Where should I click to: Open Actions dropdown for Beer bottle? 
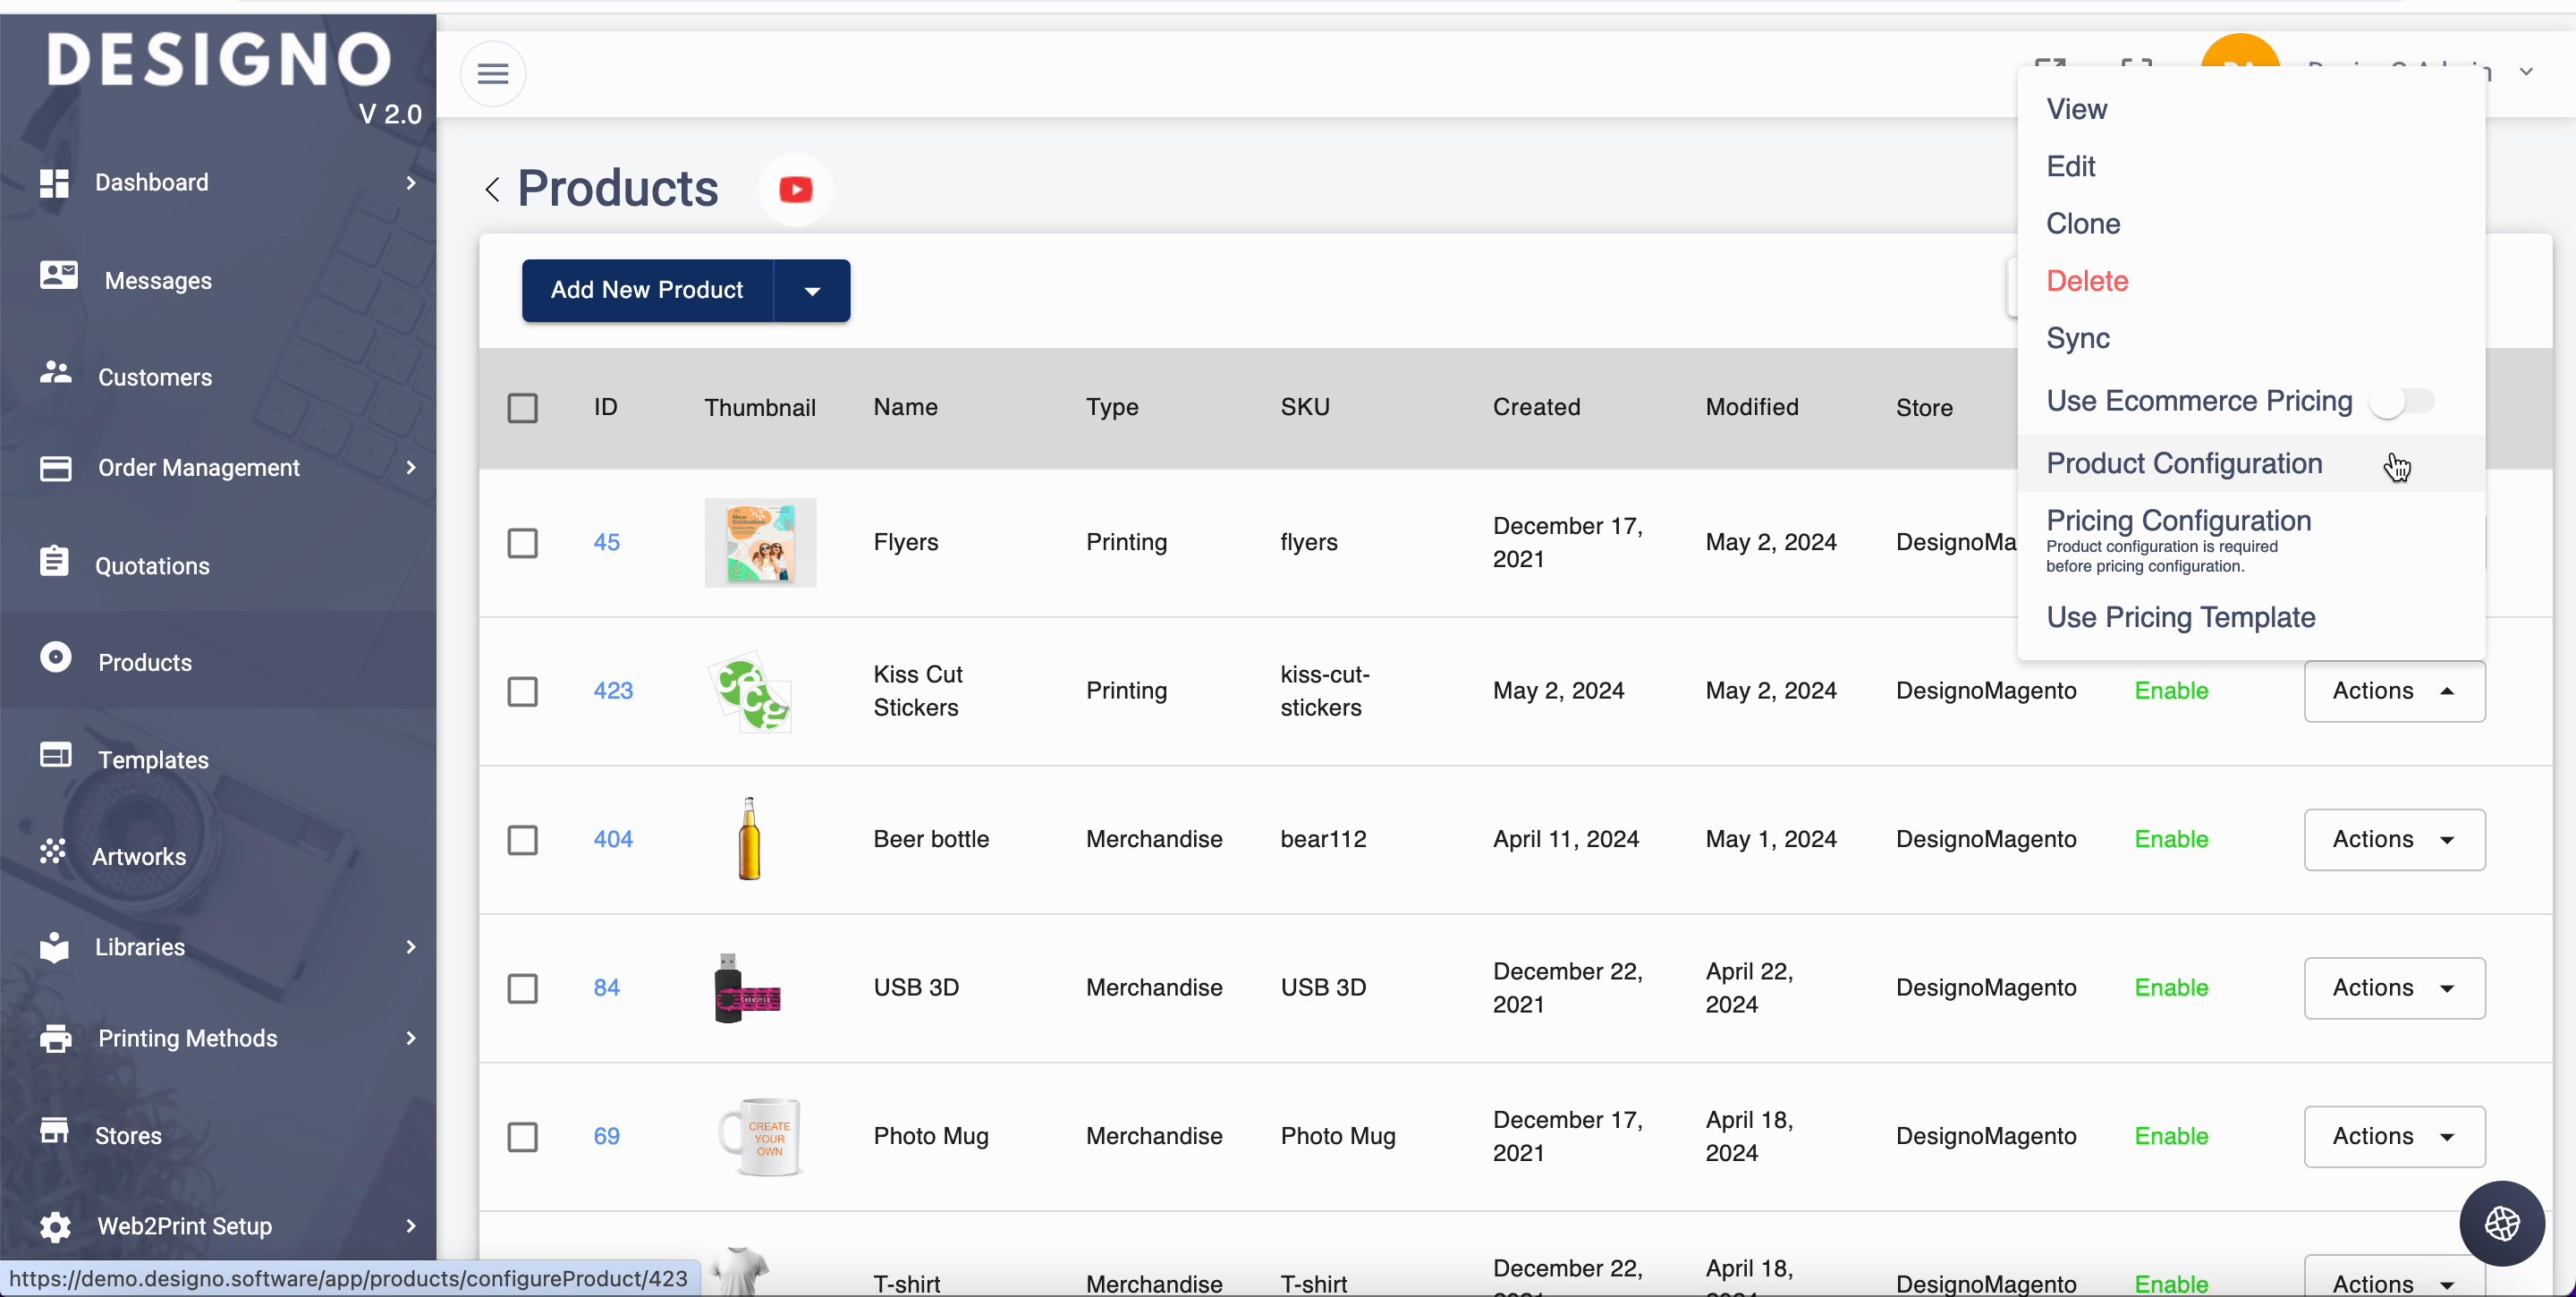(x=2393, y=840)
